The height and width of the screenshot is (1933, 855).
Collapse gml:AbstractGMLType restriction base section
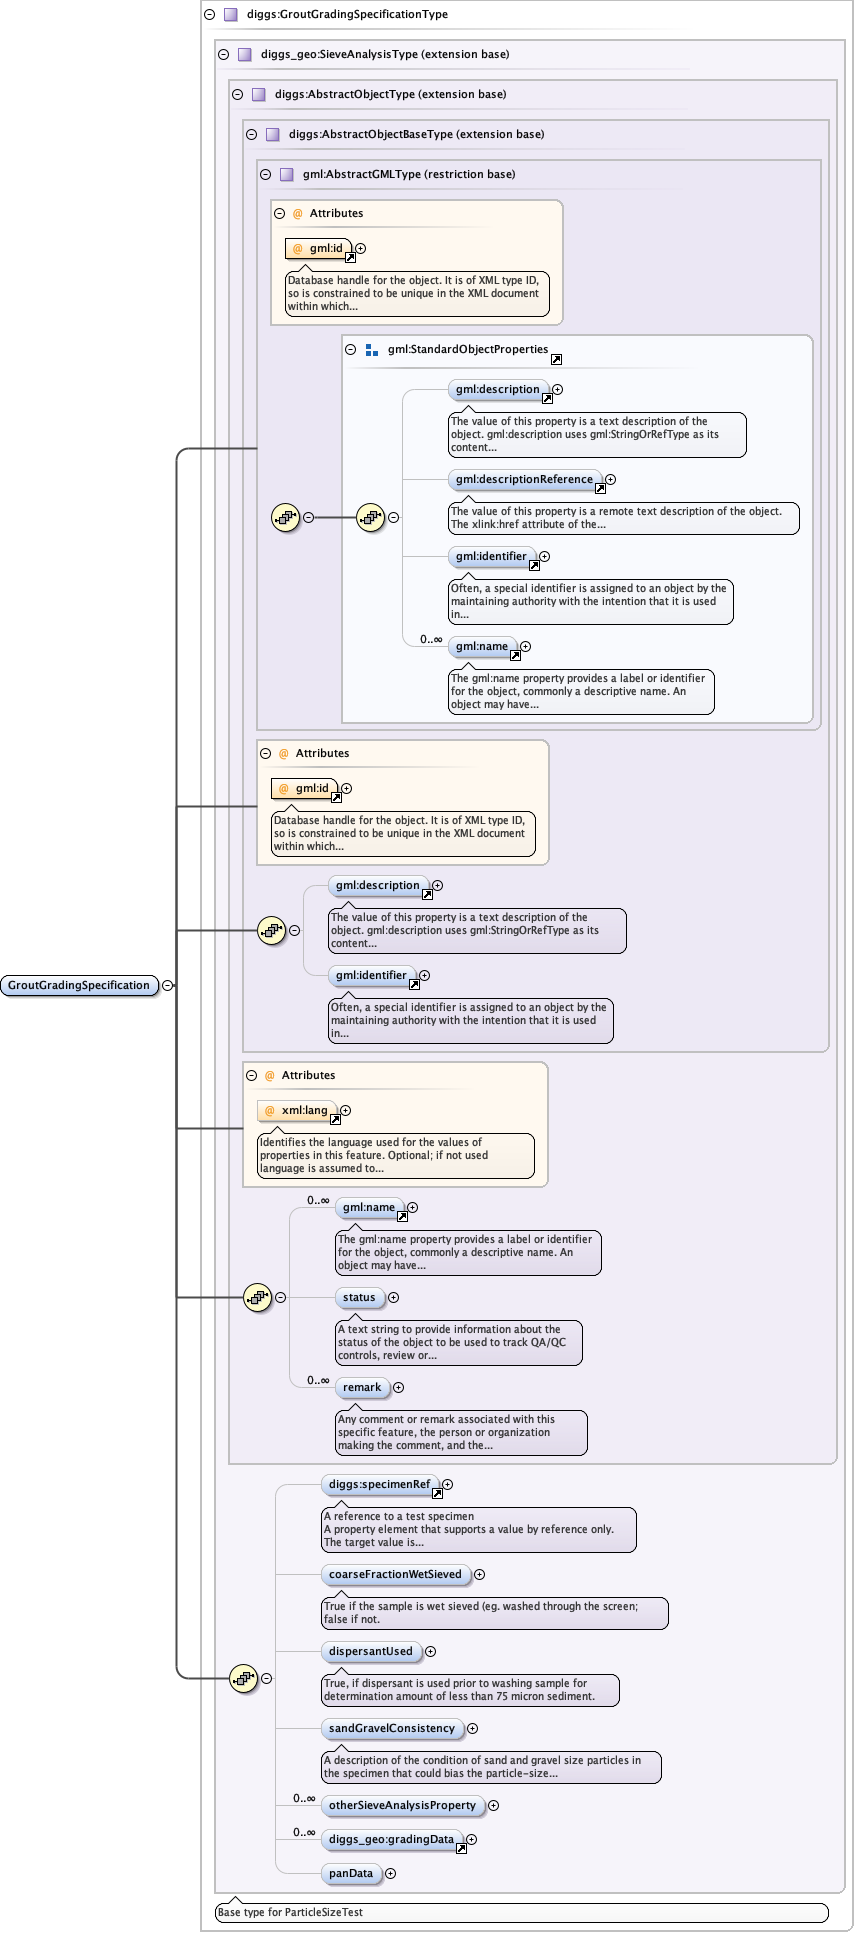coord(265,174)
